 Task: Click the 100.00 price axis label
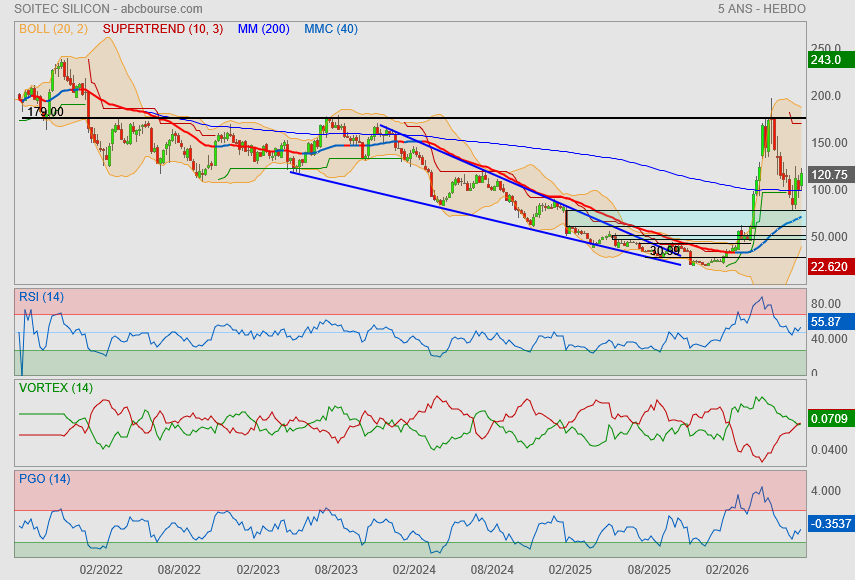[829, 190]
